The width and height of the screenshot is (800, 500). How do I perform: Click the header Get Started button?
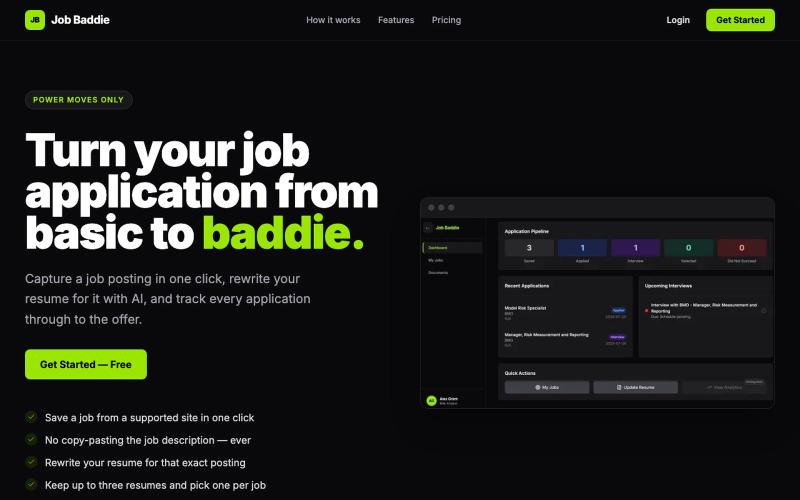pos(740,20)
